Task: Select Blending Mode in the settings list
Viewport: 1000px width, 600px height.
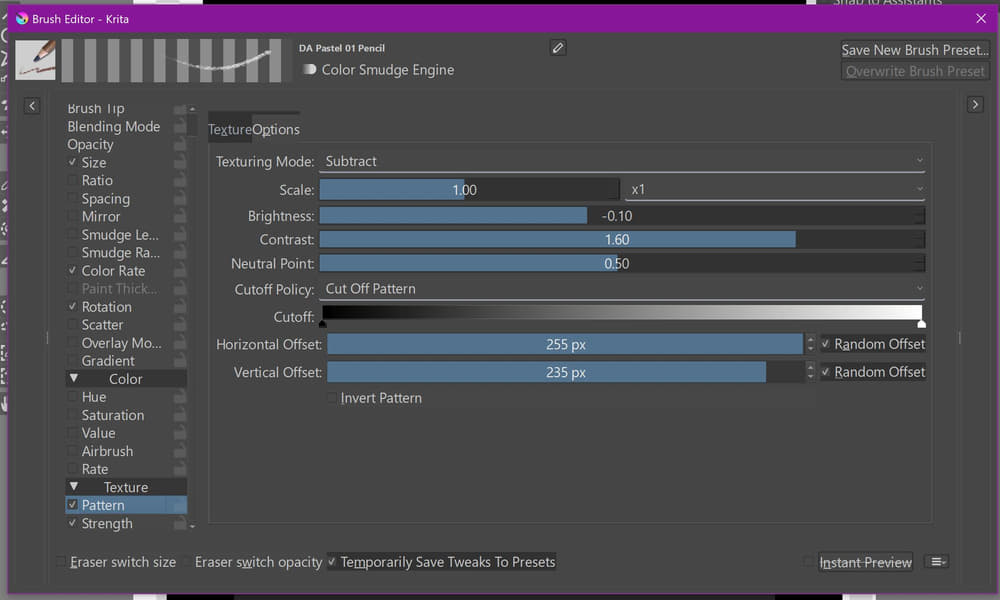Action: pos(113,127)
